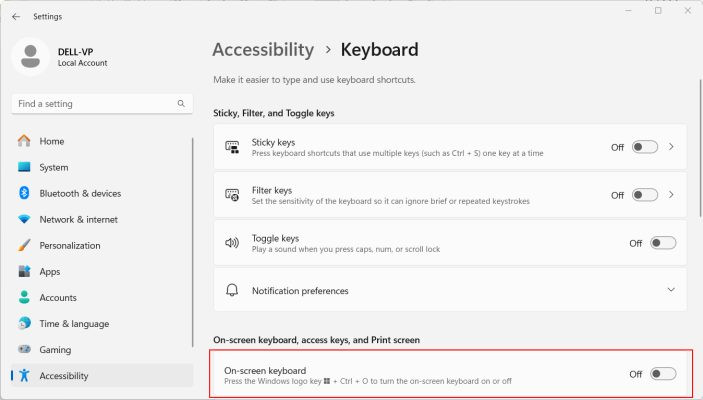703x400 pixels.
Task: Click the Notification preferences bell icon
Action: pyautogui.click(x=232, y=290)
